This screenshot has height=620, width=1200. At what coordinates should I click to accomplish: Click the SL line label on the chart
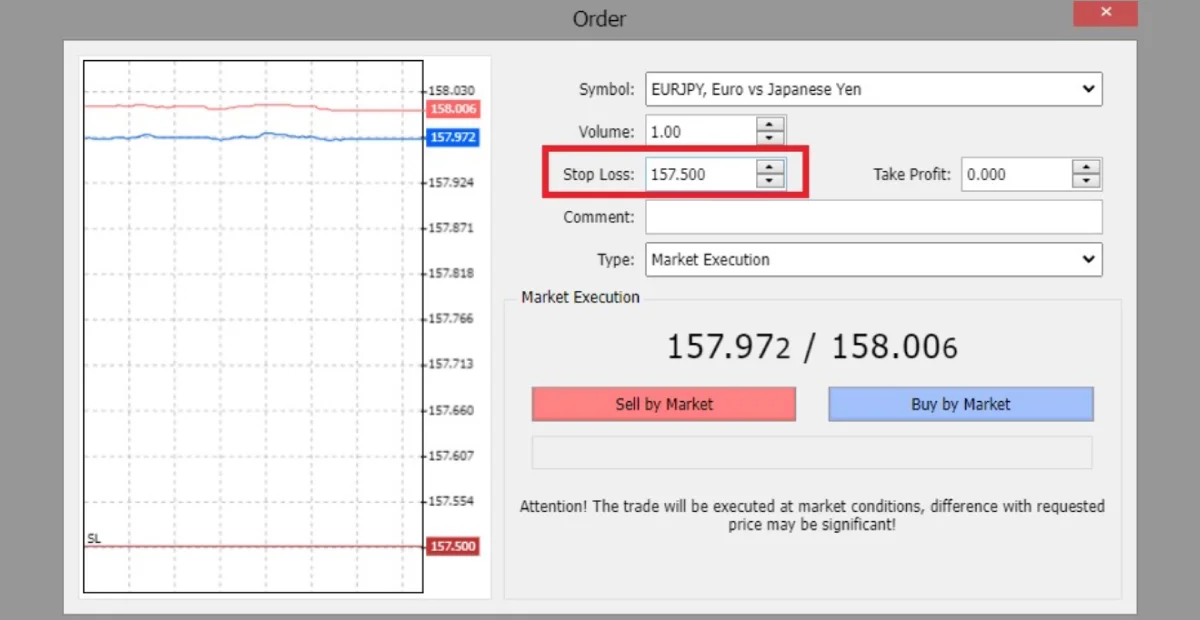tap(92, 539)
